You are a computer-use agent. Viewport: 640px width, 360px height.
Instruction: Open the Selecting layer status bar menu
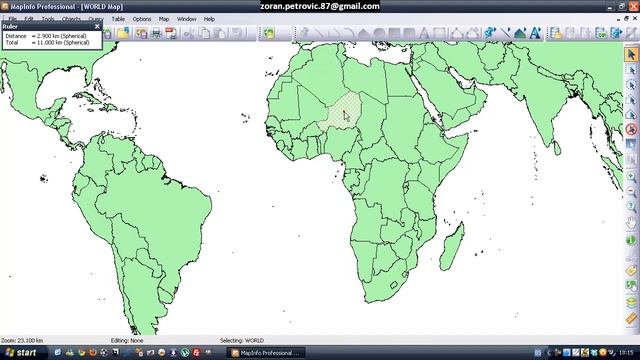(x=242, y=340)
